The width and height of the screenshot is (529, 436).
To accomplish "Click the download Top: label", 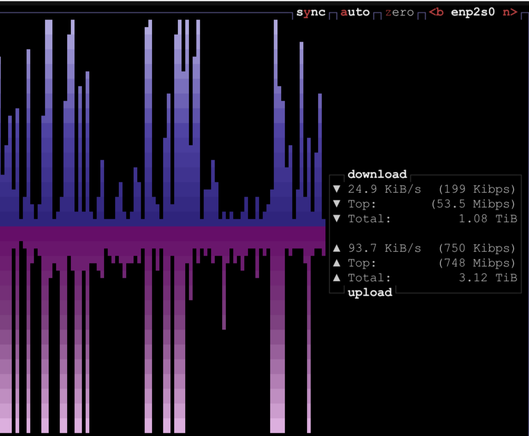I will click(x=362, y=204).
